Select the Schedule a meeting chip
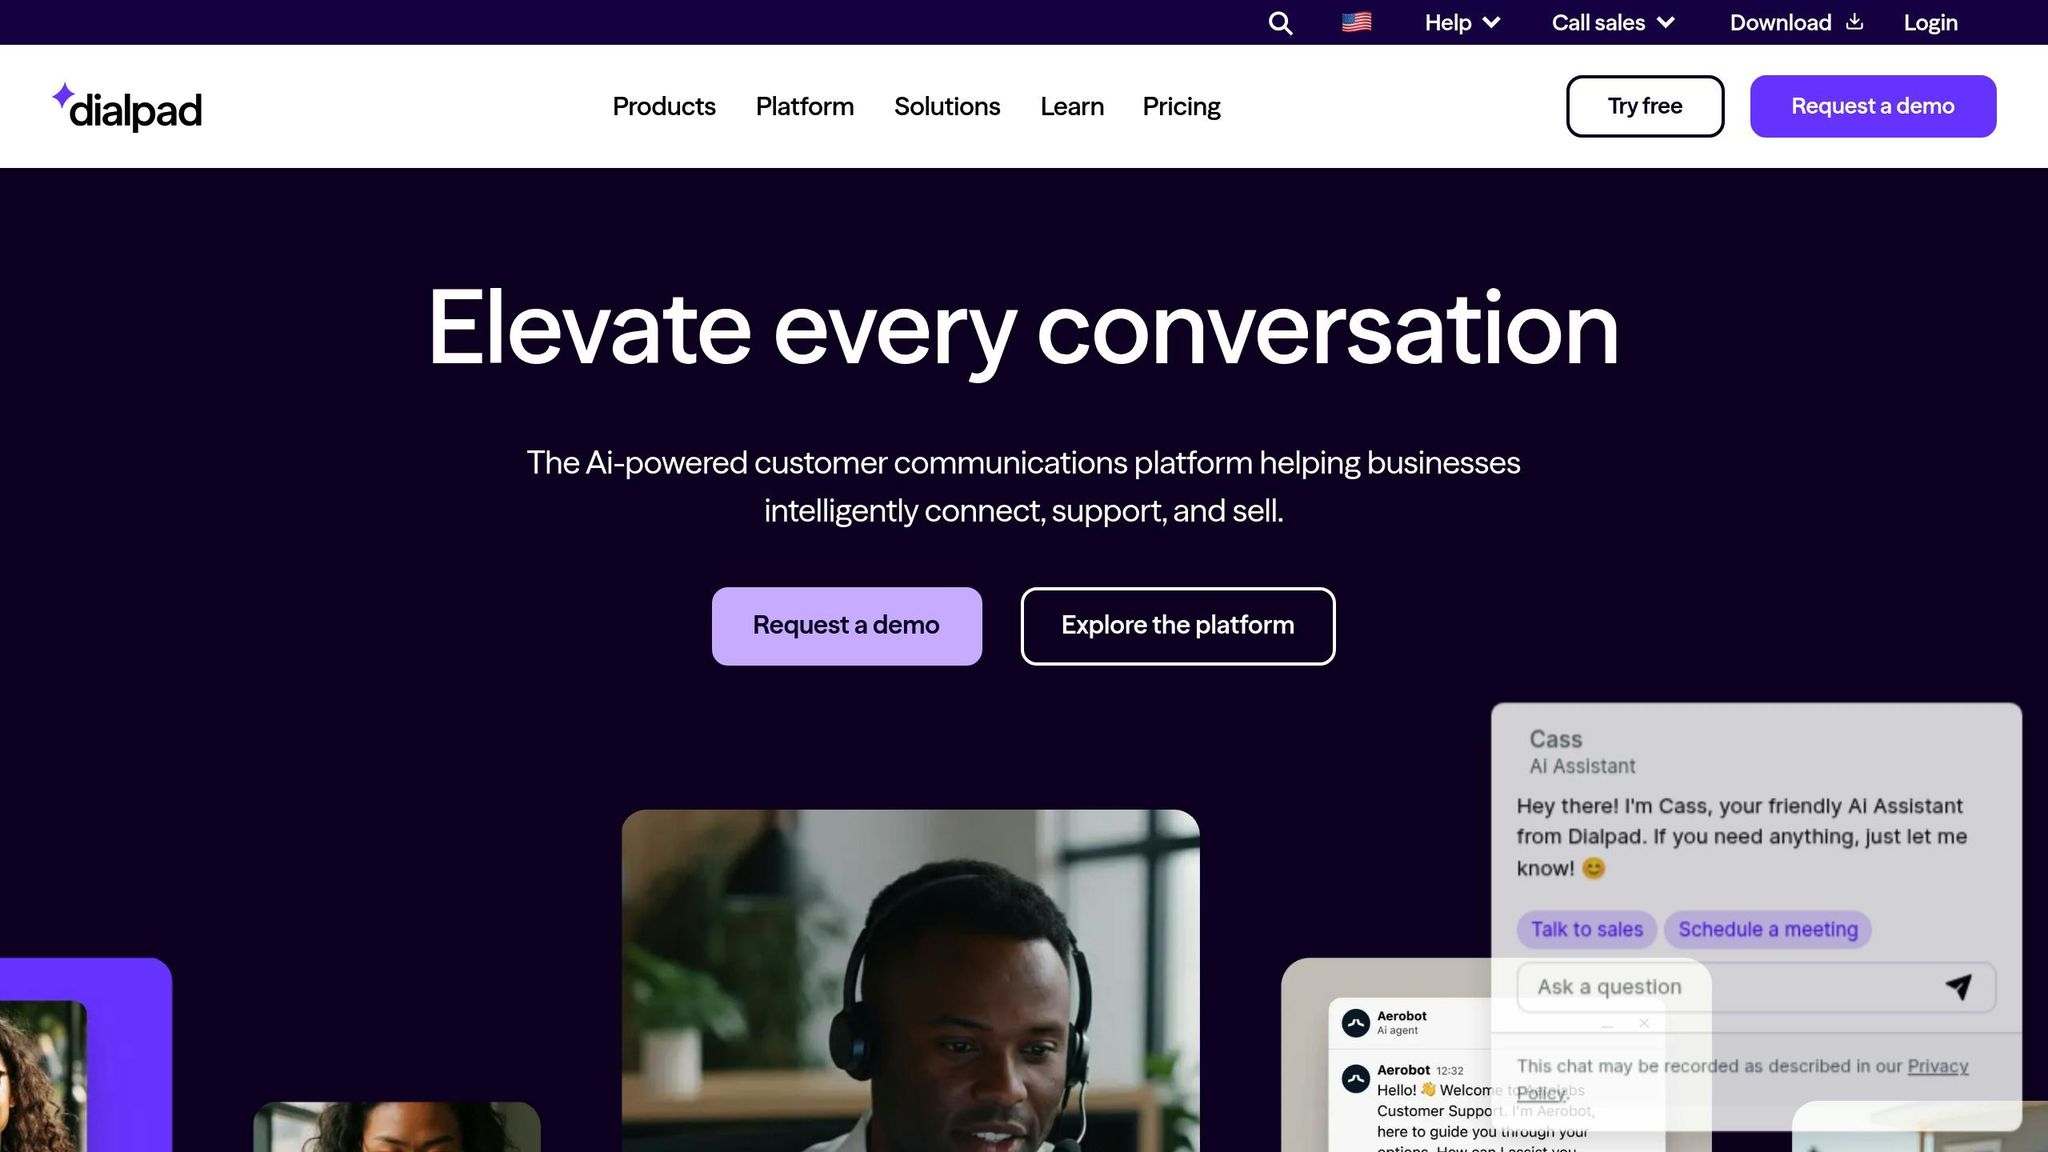The height and width of the screenshot is (1152, 2048). [1768, 929]
